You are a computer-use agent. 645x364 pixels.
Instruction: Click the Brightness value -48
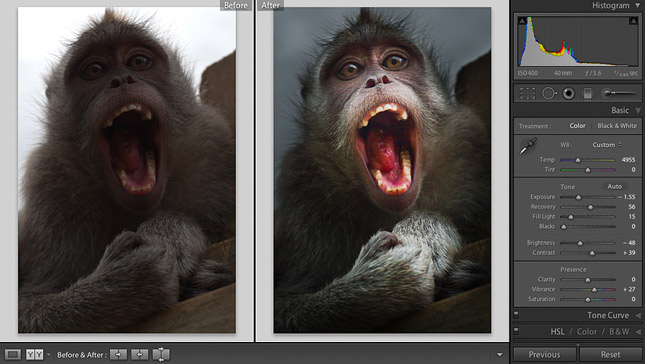tap(629, 243)
